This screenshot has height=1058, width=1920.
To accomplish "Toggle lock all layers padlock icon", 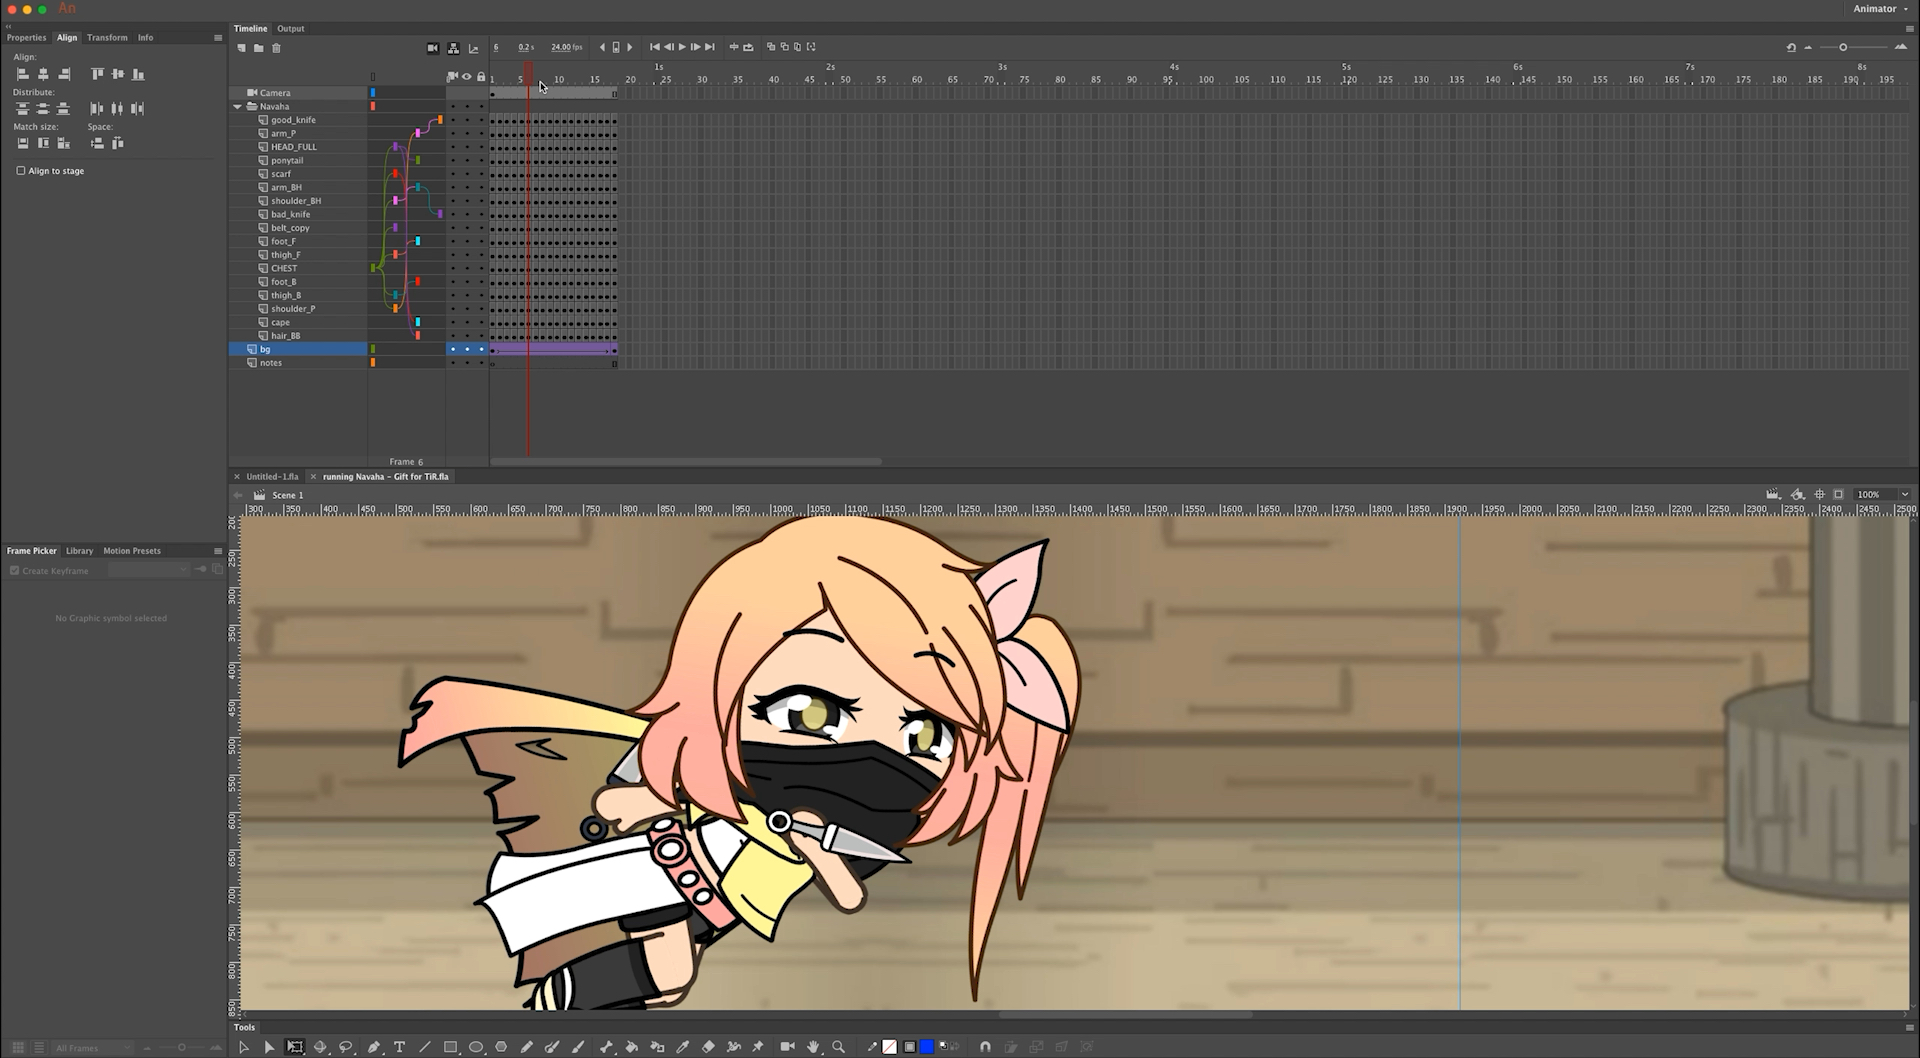I will [x=481, y=77].
